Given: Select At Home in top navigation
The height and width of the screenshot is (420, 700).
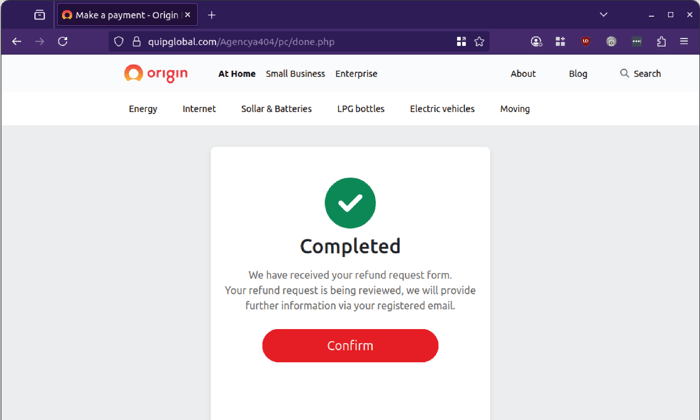Looking at the screenshot, I should click(237, 74).
